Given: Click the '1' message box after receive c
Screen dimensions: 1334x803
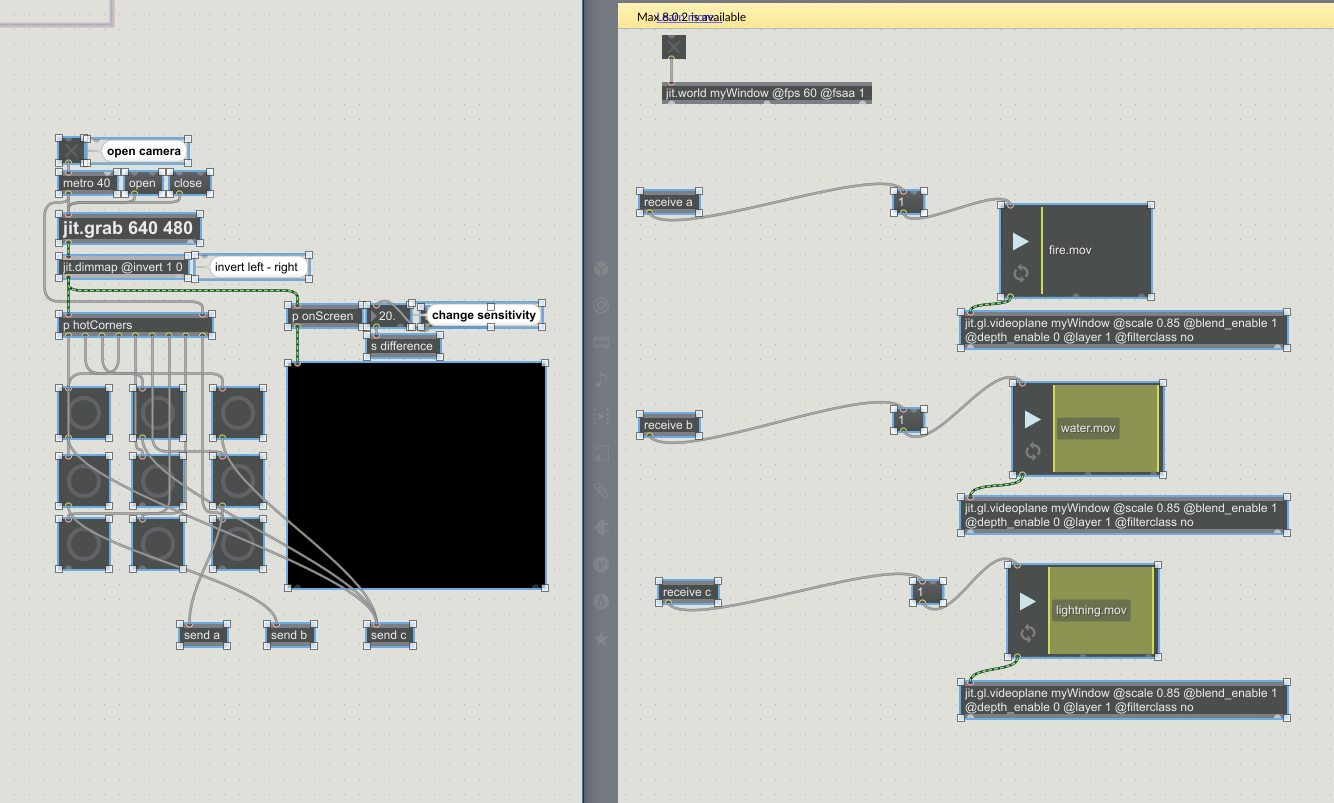Looking at the screenshot, I should [x=927, y=591].
